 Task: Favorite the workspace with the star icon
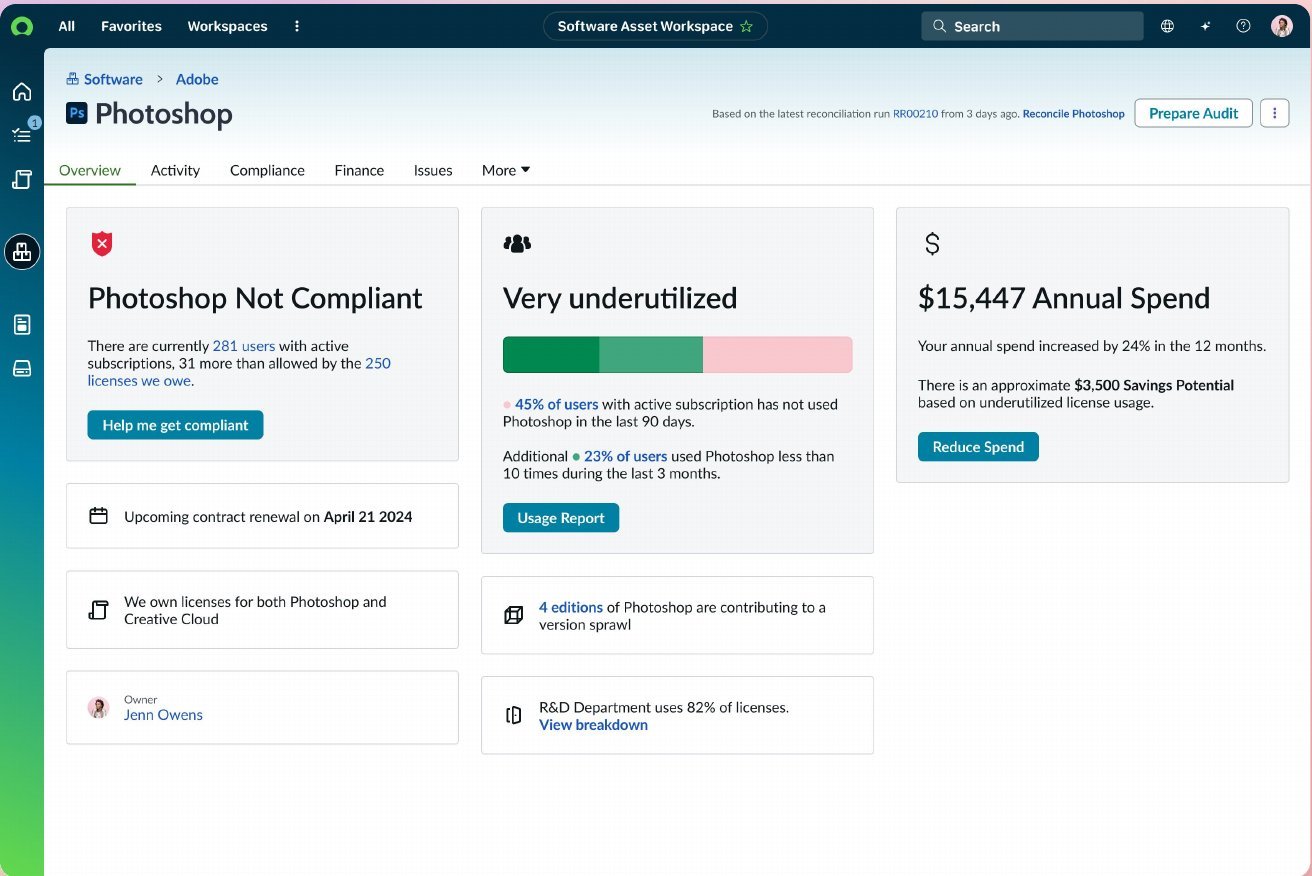point(746,27)
